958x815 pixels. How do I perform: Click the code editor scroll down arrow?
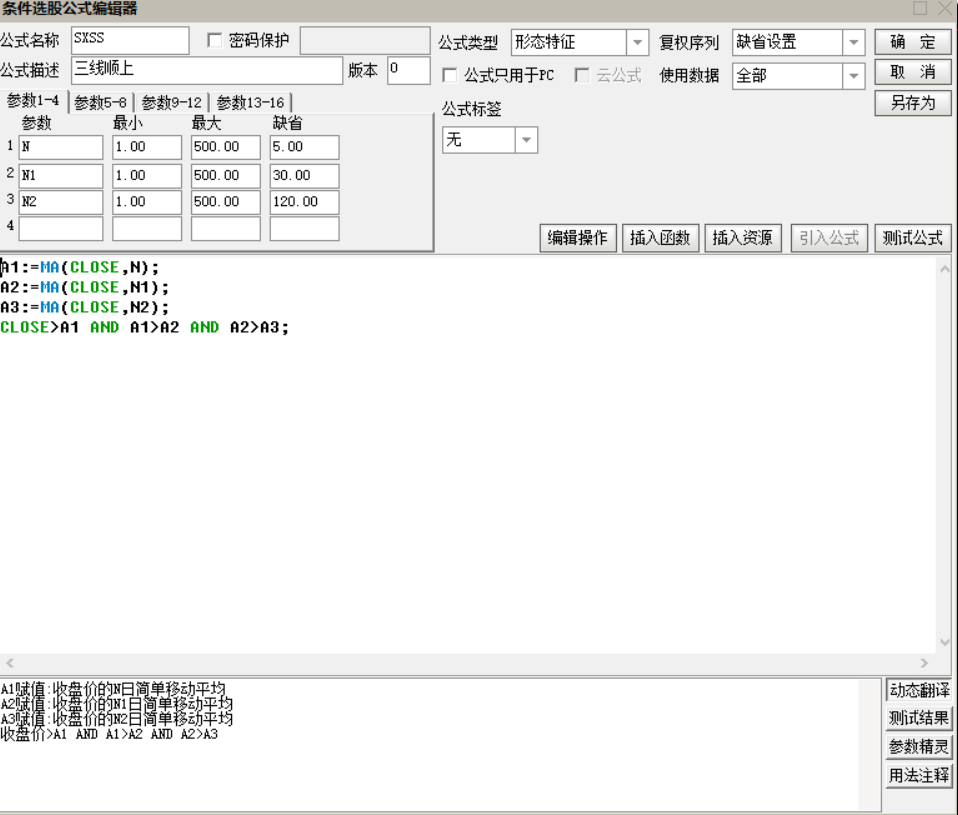coord(945,642)
